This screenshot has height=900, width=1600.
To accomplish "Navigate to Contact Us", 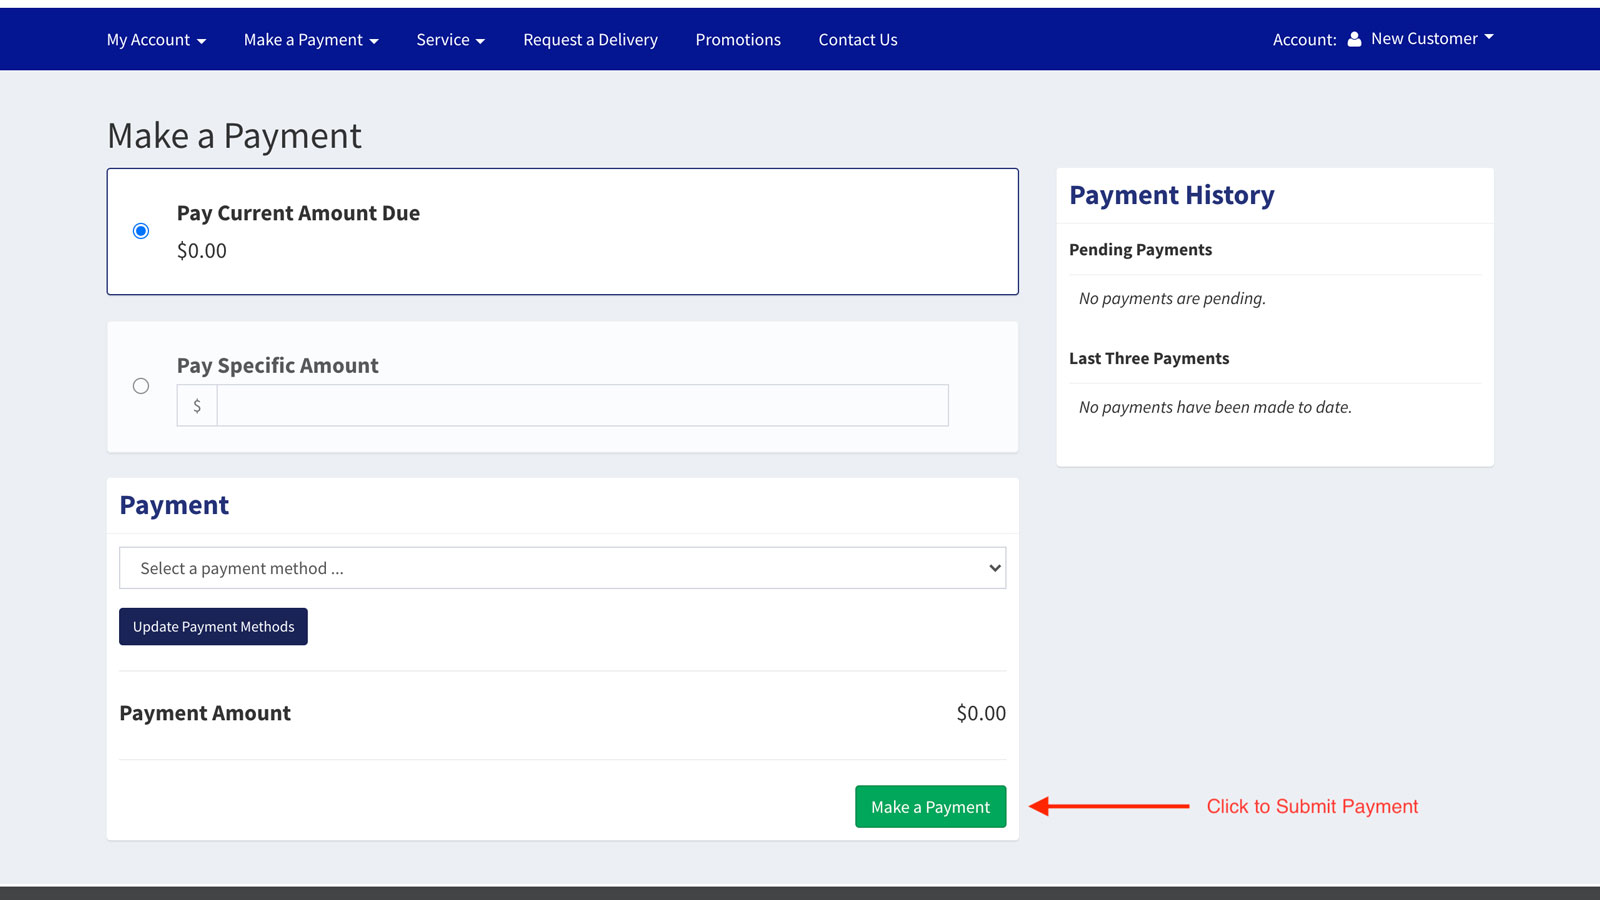I will point(858,40).
